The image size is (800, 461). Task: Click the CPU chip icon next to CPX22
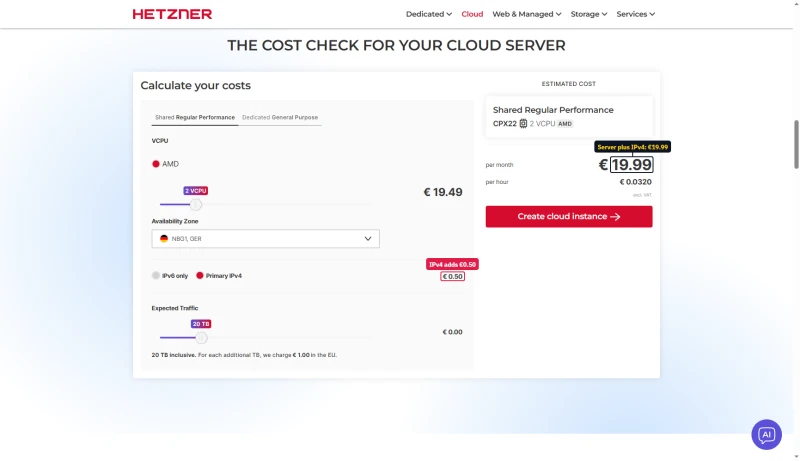(x=523, y=123)
